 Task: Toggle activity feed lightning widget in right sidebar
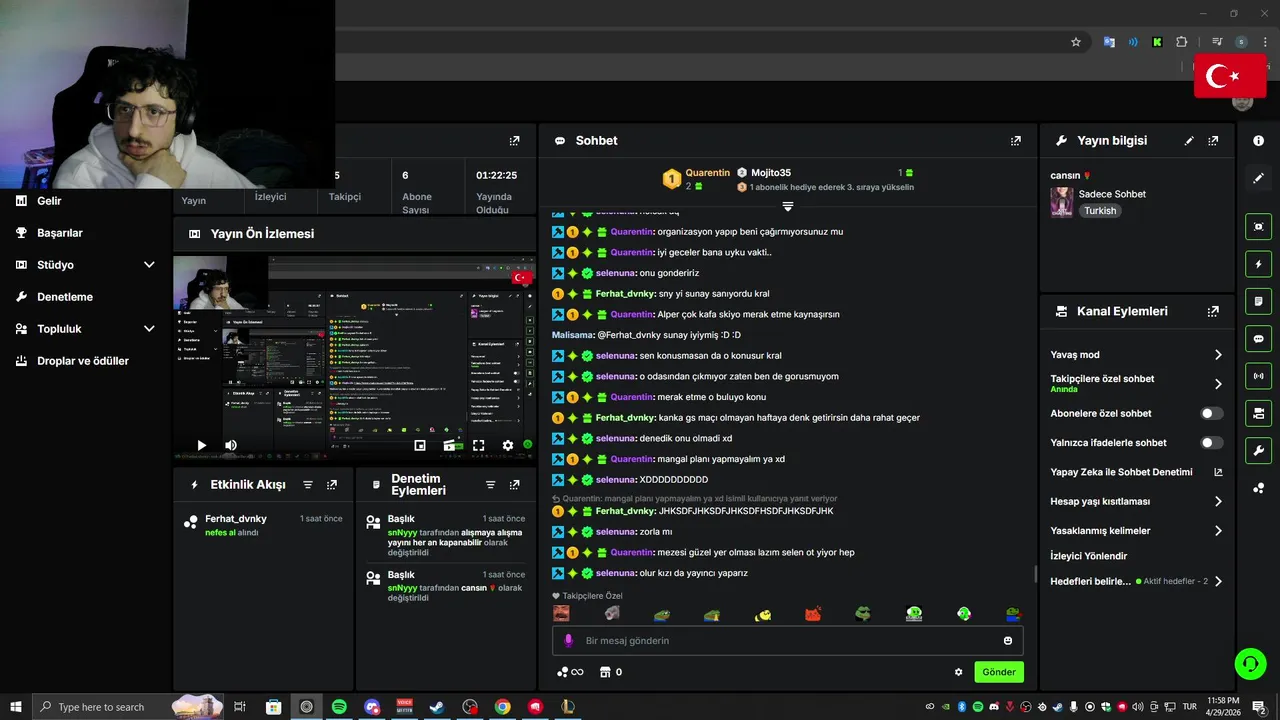coord(1258,264)
